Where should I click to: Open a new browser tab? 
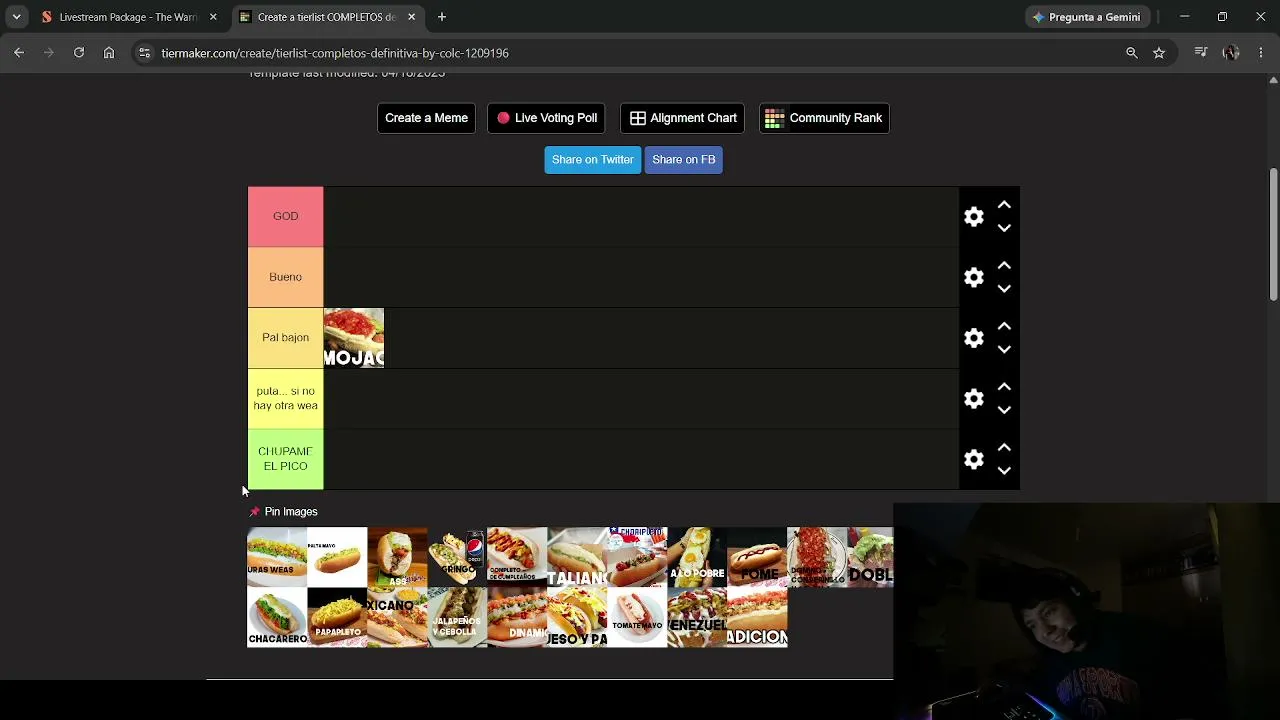point(442,17)
